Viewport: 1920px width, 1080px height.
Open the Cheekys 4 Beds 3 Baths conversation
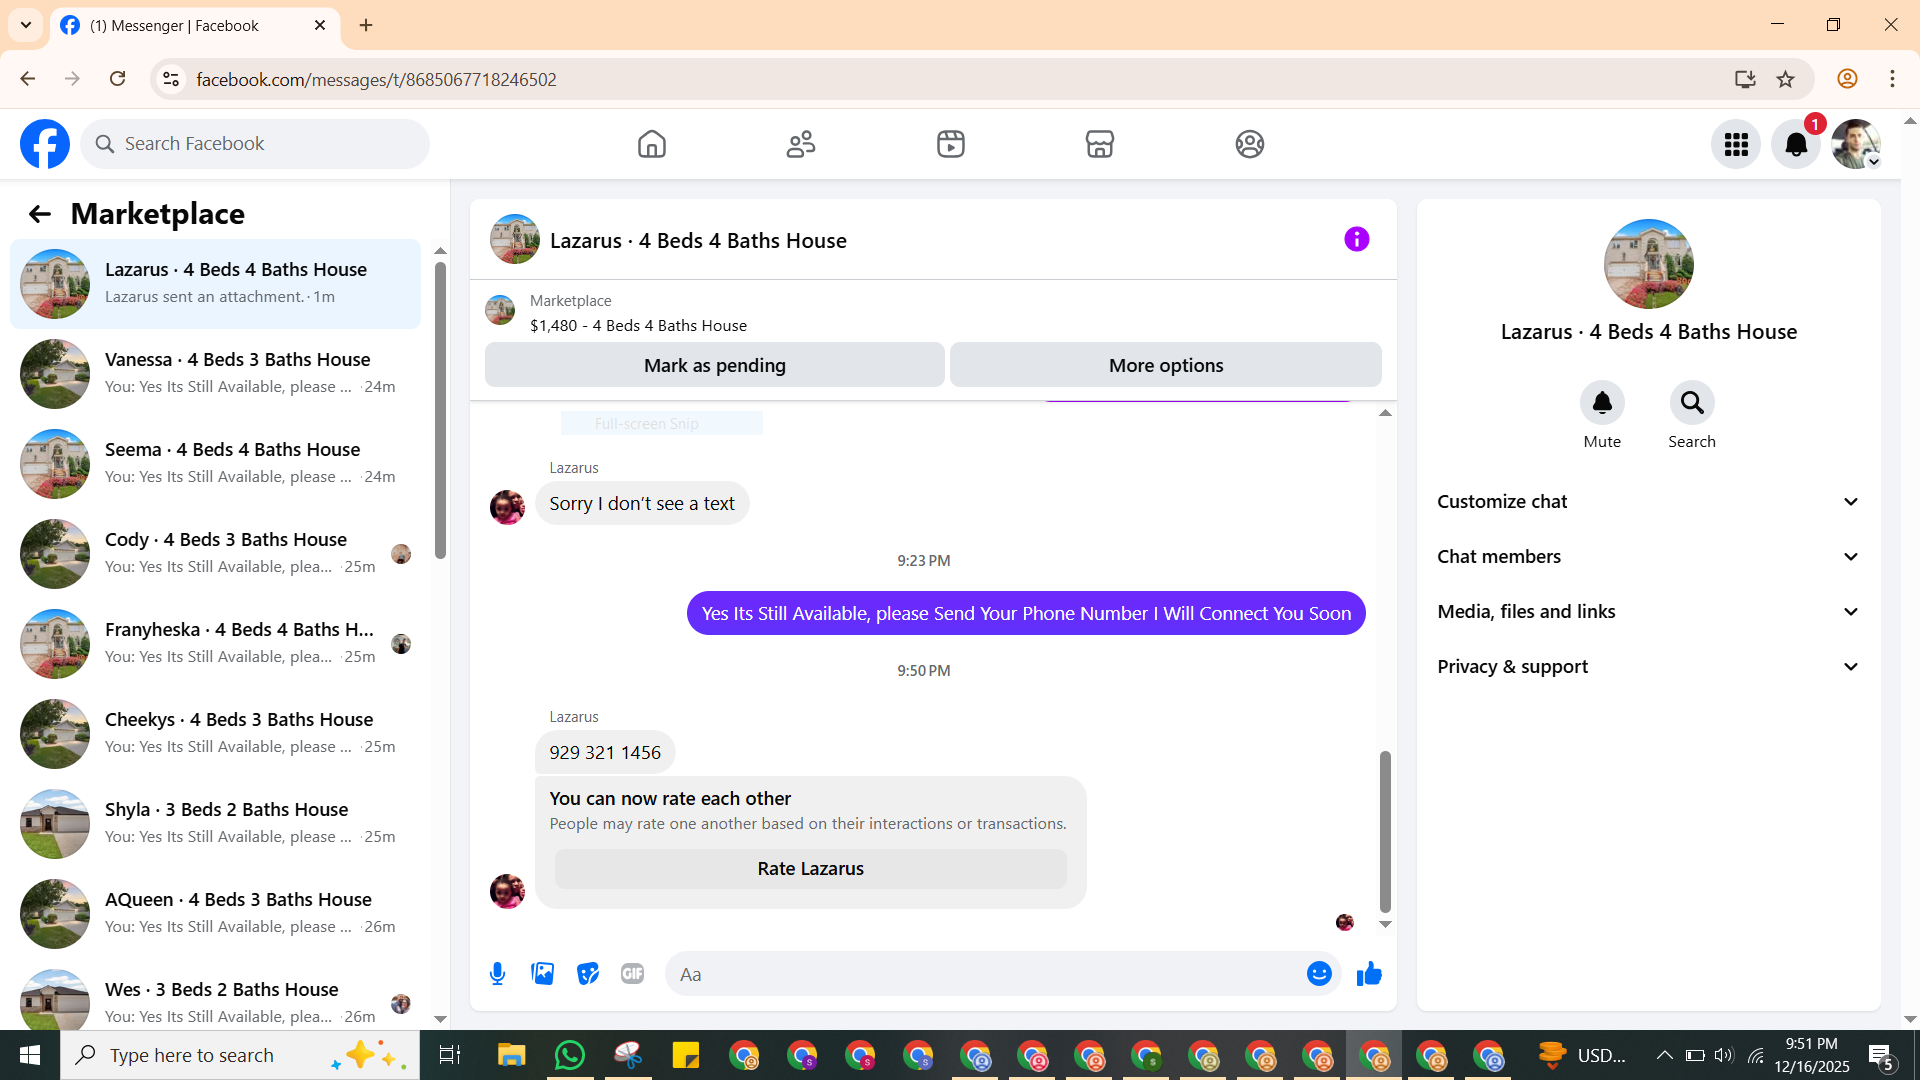(x=215, y=734)
